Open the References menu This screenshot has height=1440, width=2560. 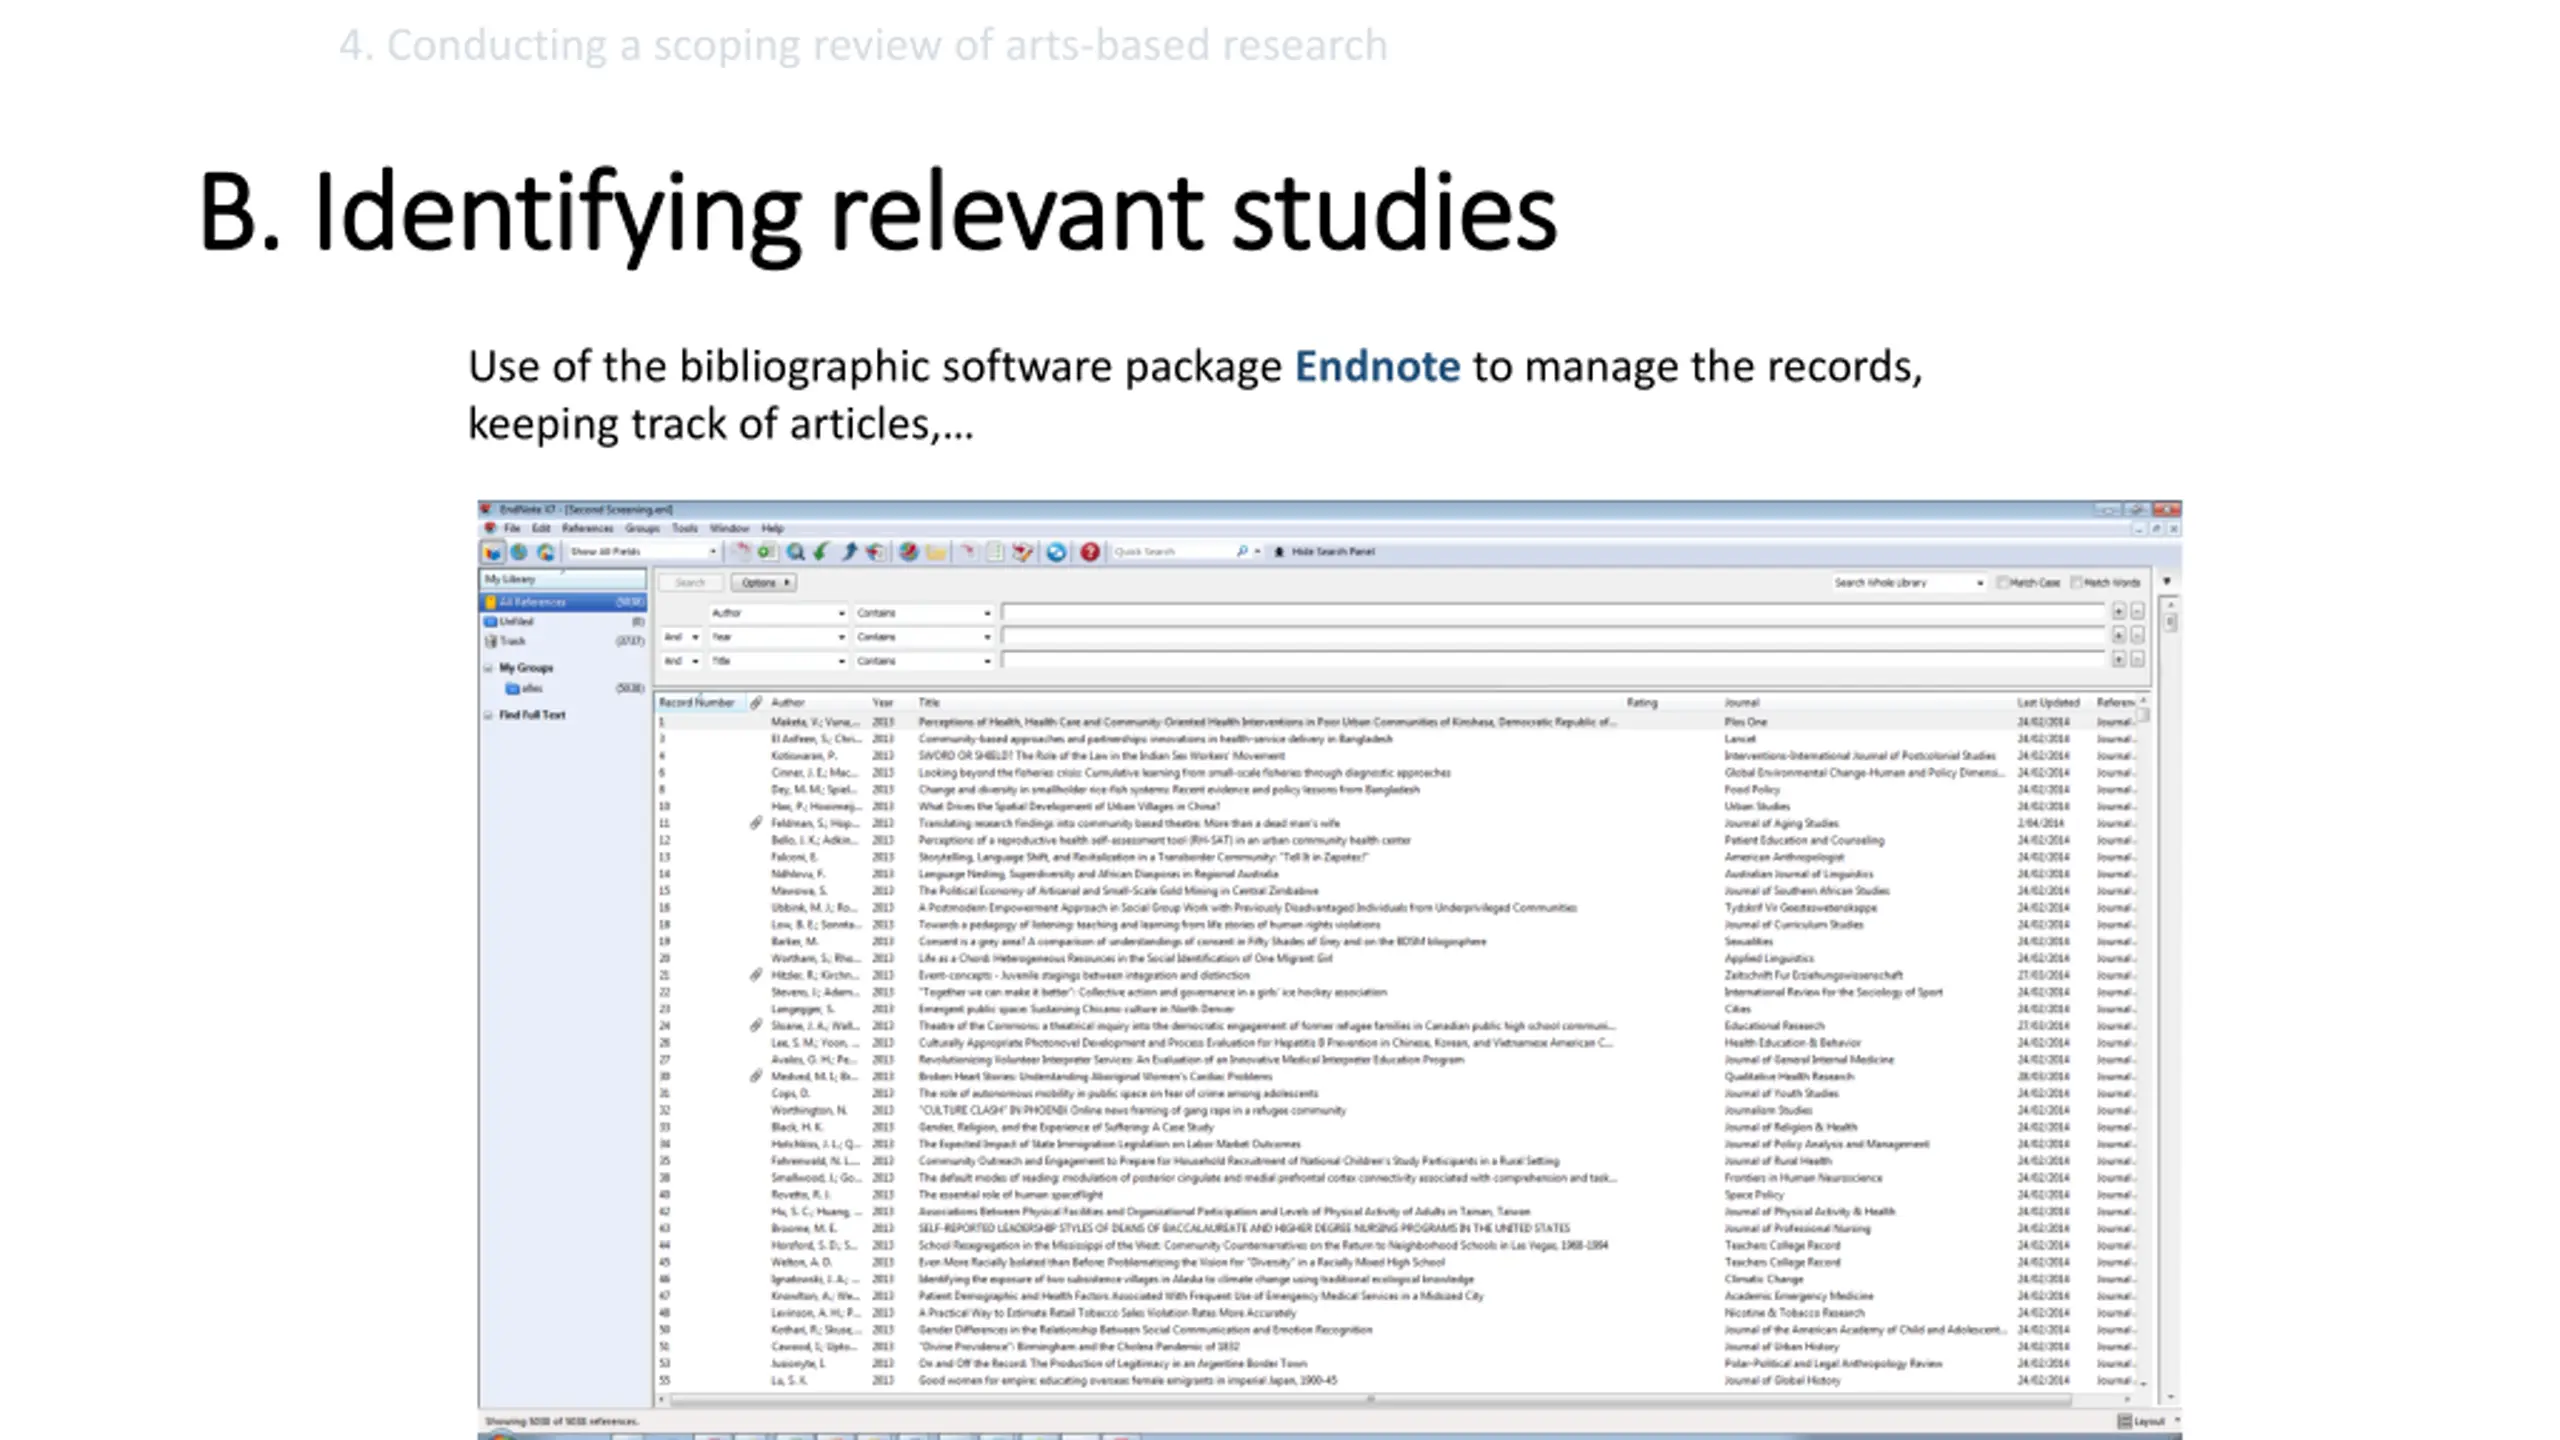[587, 528]
